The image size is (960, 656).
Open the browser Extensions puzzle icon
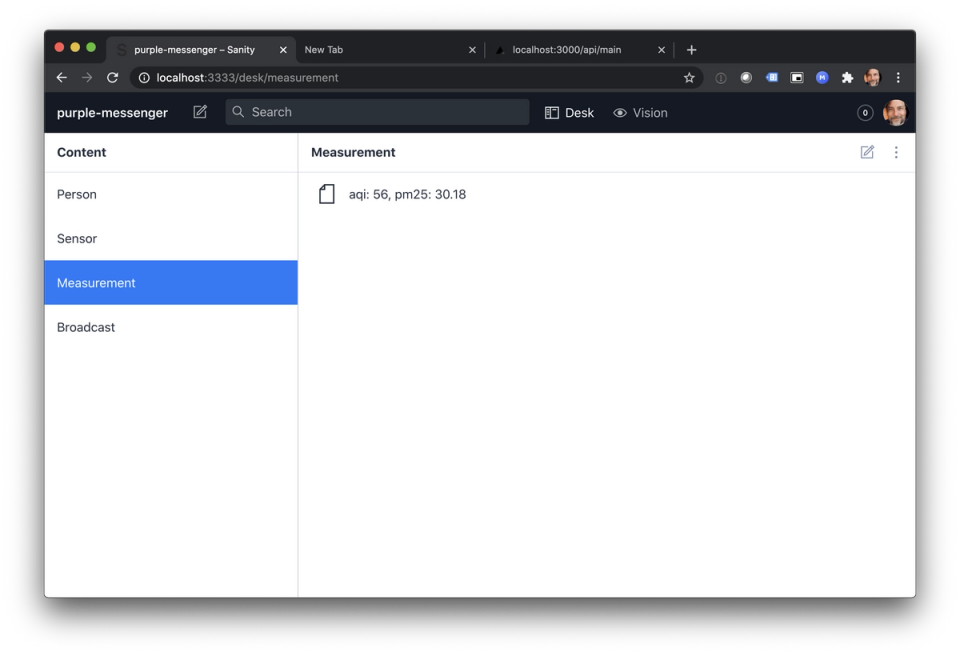(847, 78)
